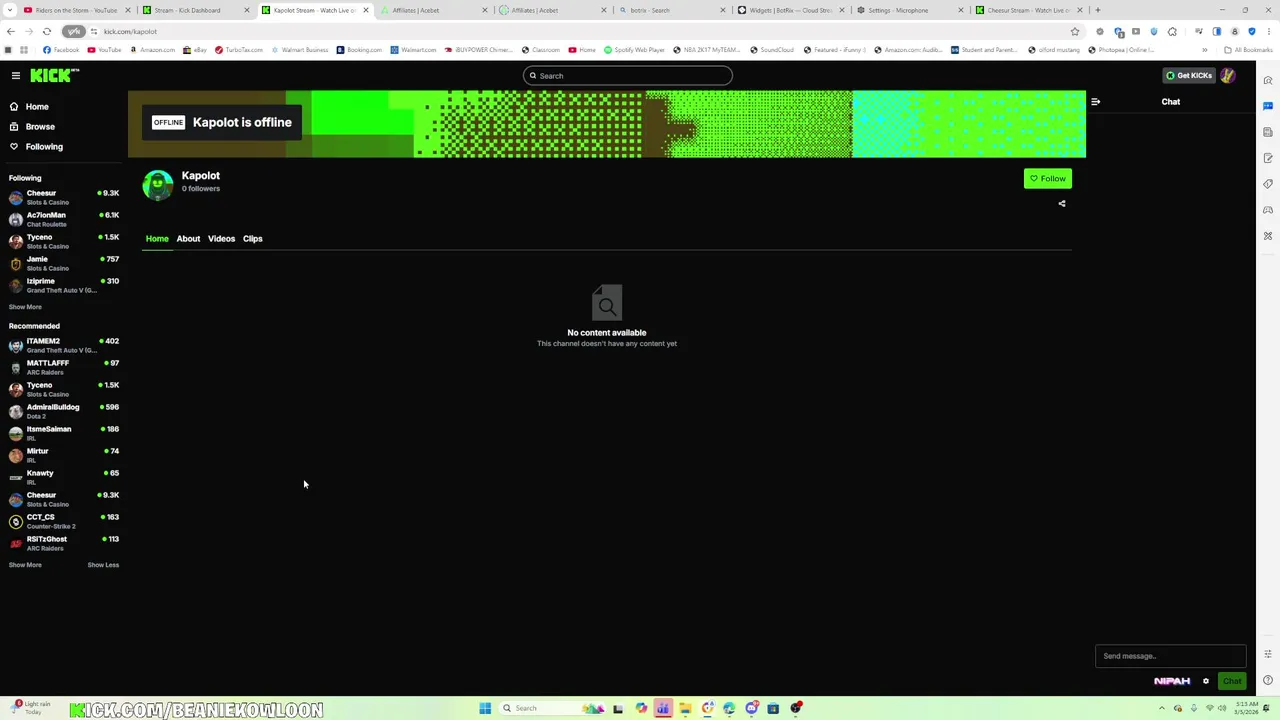Follow the Kapolot channel
The image size is (1280, 720).
pyautogui.click(x=1047, y=179)
